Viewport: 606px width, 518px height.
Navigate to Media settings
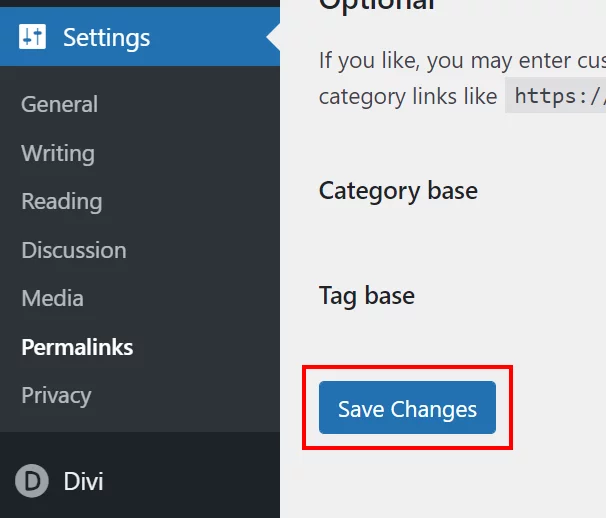(x=53, y=298)
